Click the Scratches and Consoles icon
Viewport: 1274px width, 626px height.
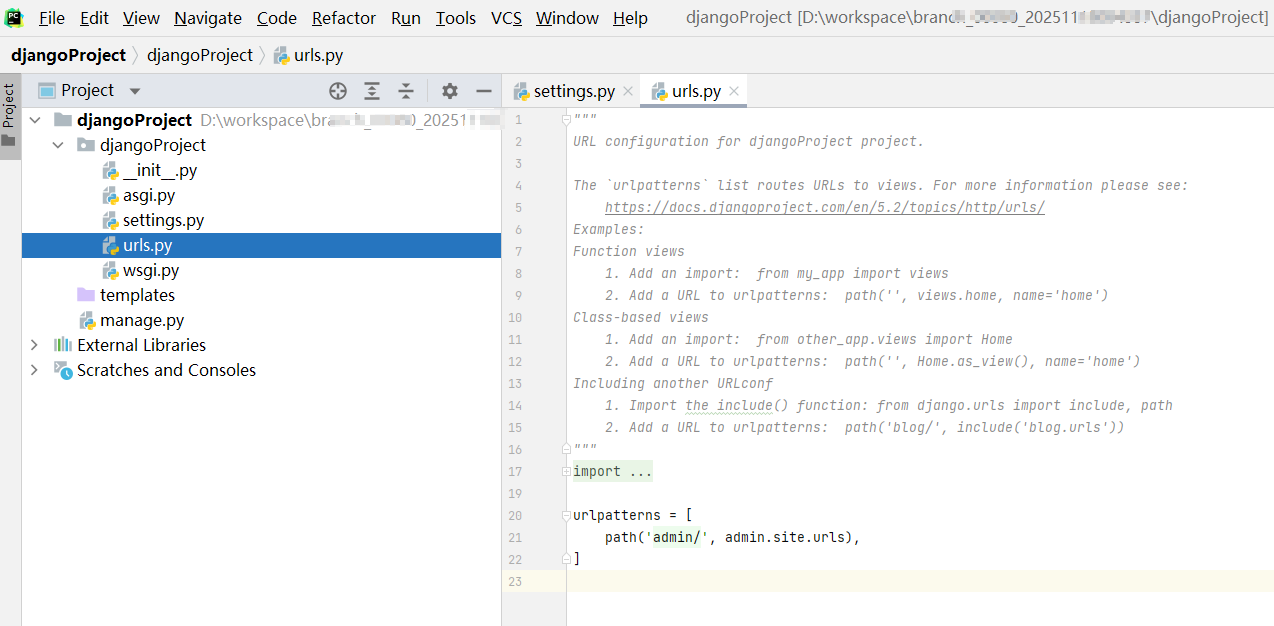pyautogui.click(x=63, y=370)
